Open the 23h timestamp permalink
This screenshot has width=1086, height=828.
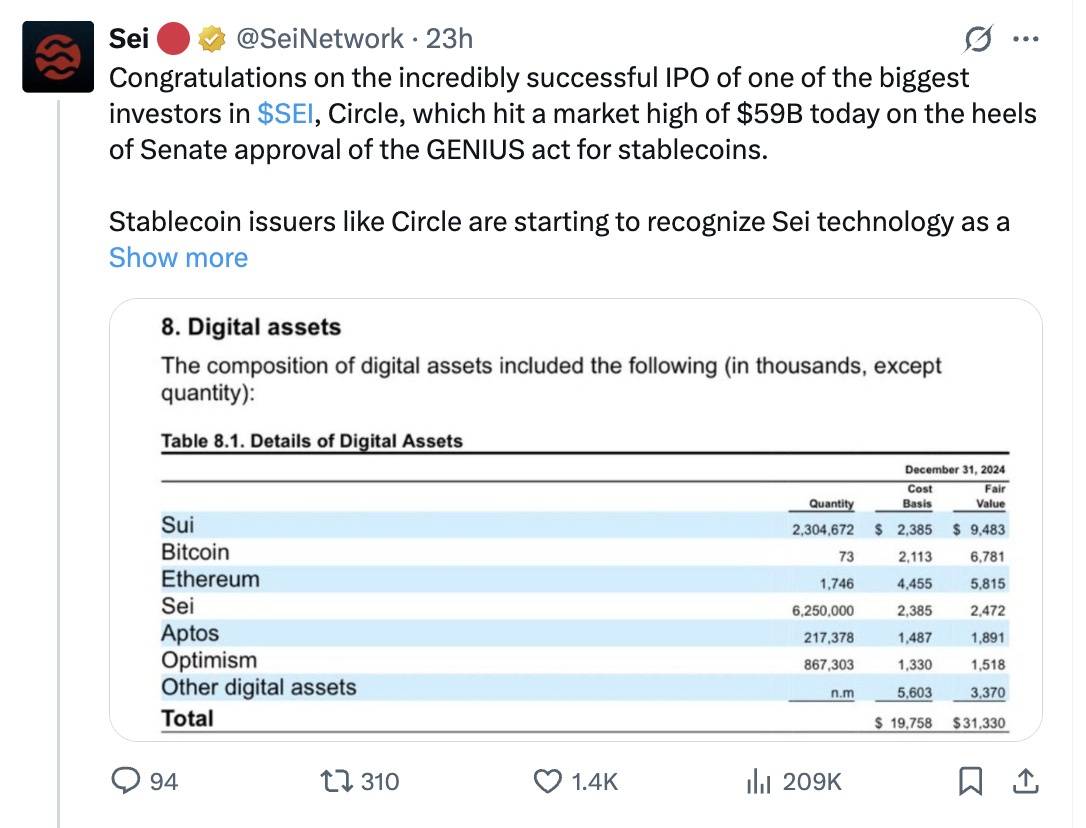[449, 39]
